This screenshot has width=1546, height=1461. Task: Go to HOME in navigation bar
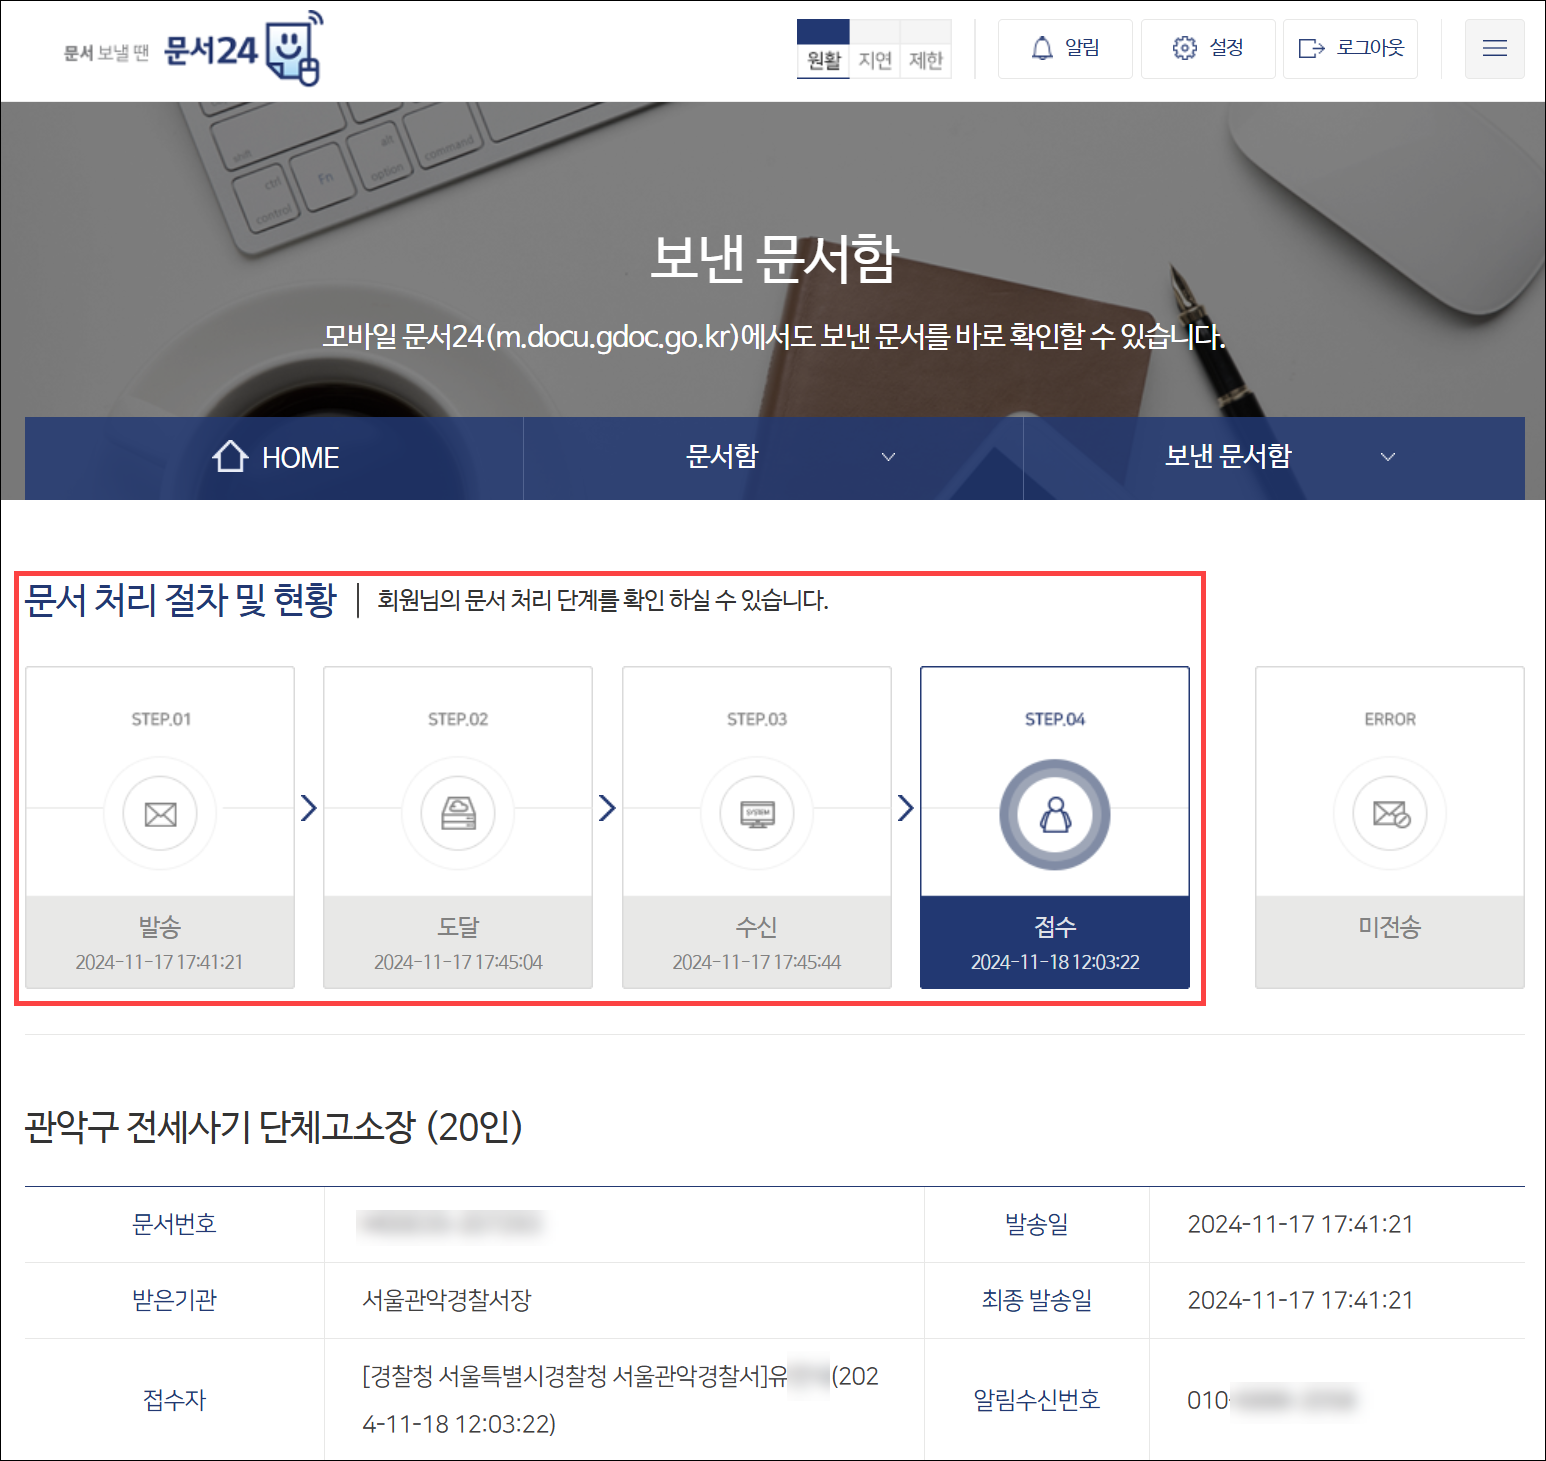(x=274, y=458)
